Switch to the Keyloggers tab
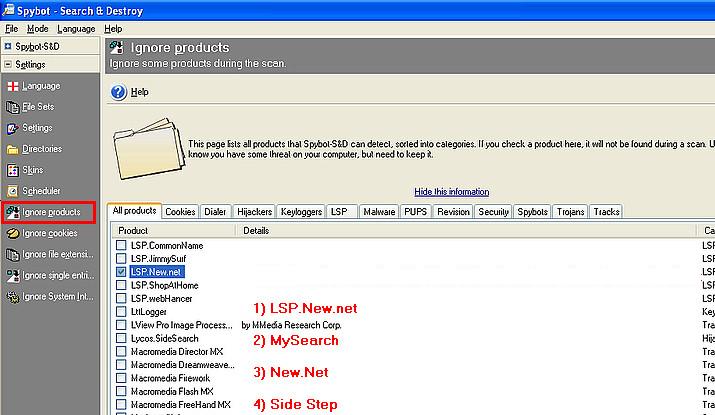This screenshot has width=715, height=415. (301, 212)
